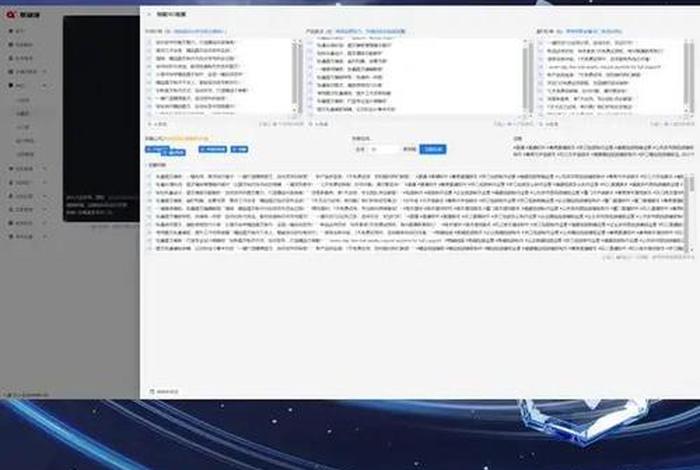Collapse the expanded fifth sidebar menu group
The width and height of the screenshot is (700, 470).
point(45,85)
